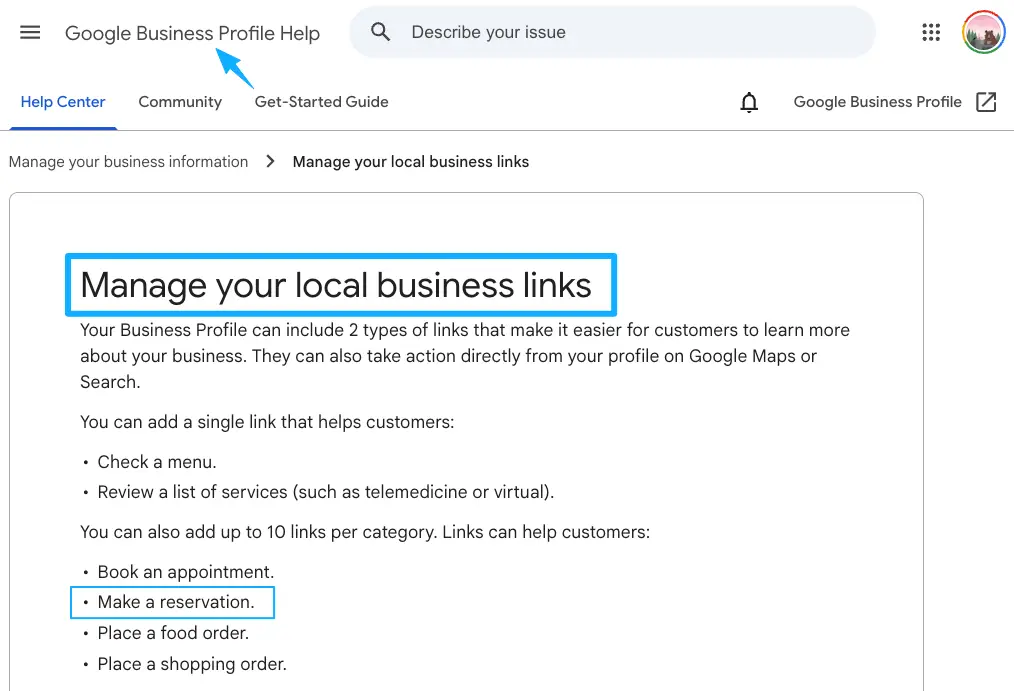The width and height of the screenshot is (1014, 691).
Task: Click the search magnifier icon
Action: coord(380,32)
